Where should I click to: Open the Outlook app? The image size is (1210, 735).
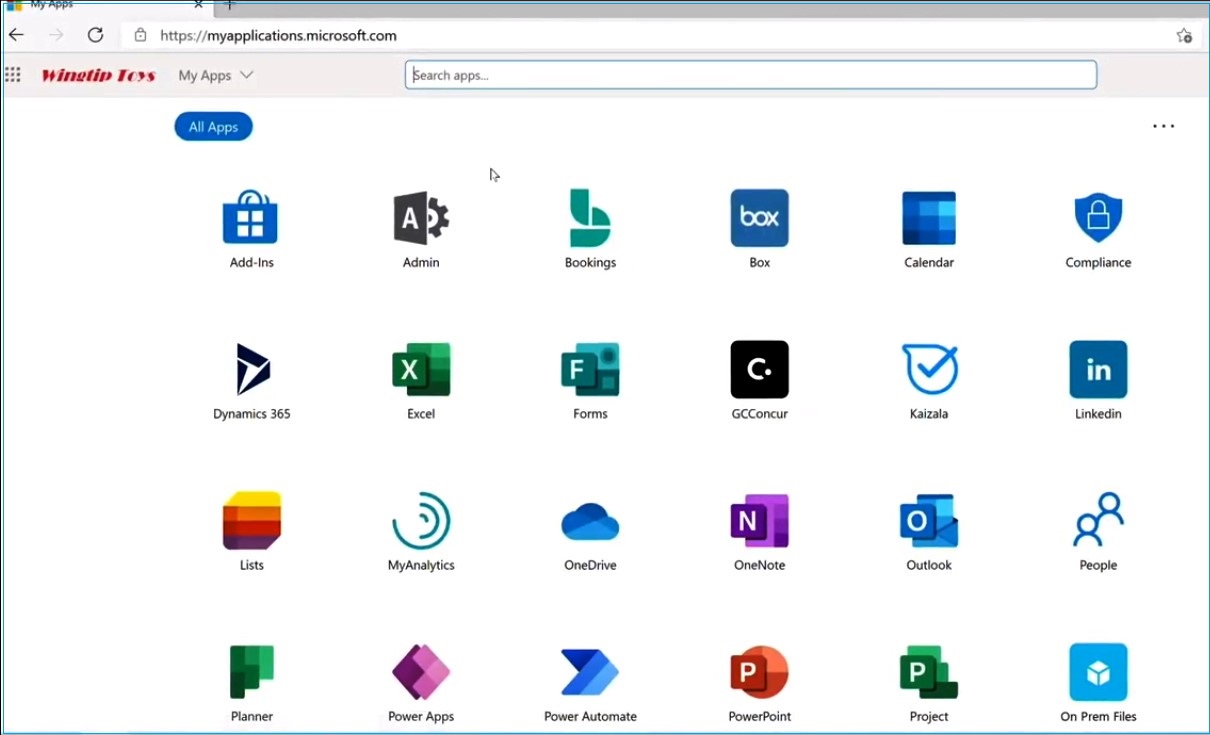[x=929, y=531]
